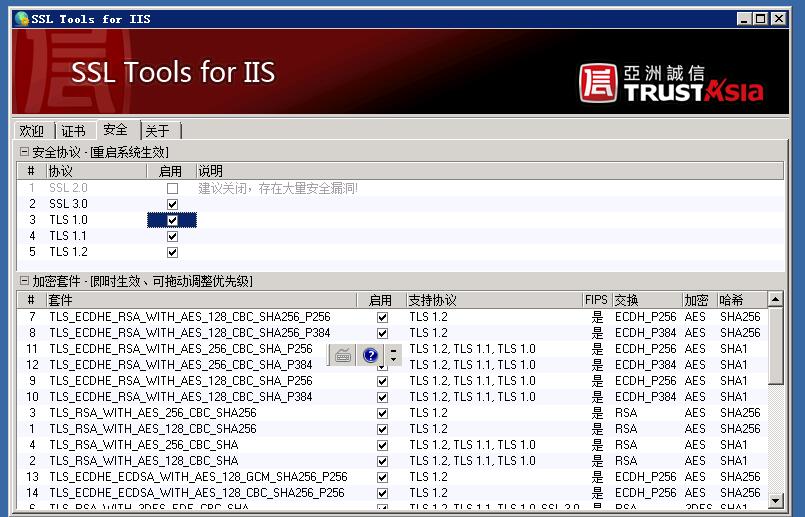Switch to the 证书 tab

click(x=73, y=131)
